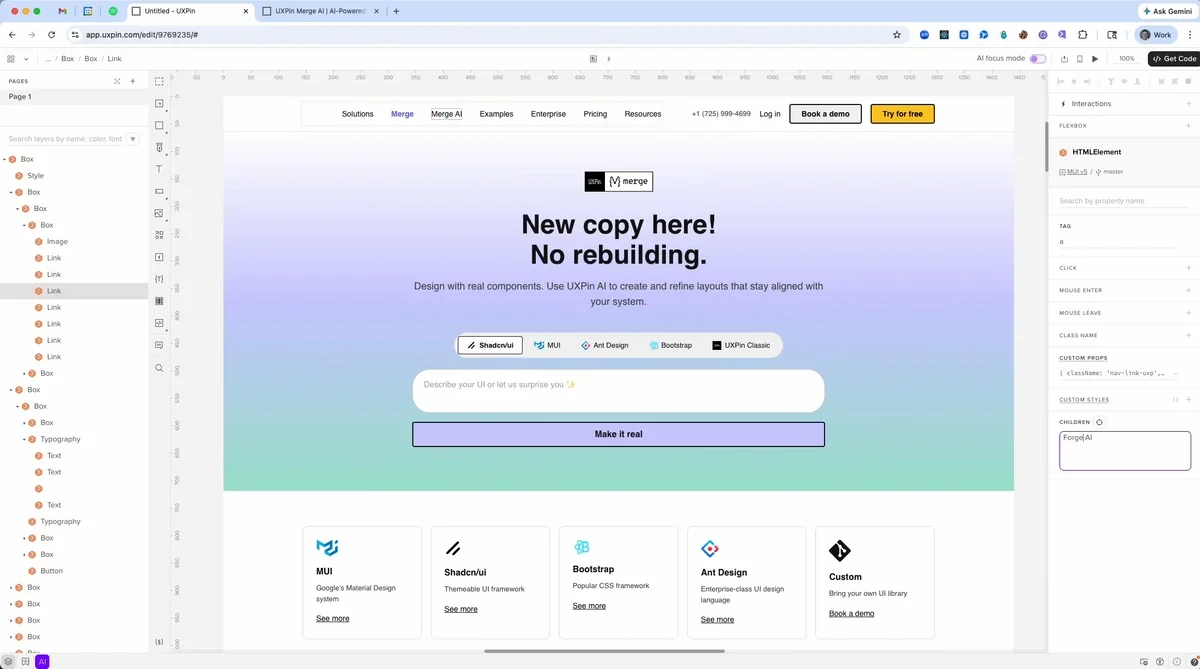The height and width of the screenshot is (669, 1200).
Task: Select MUI library option in selector
Action: click(x=547, y=345)
